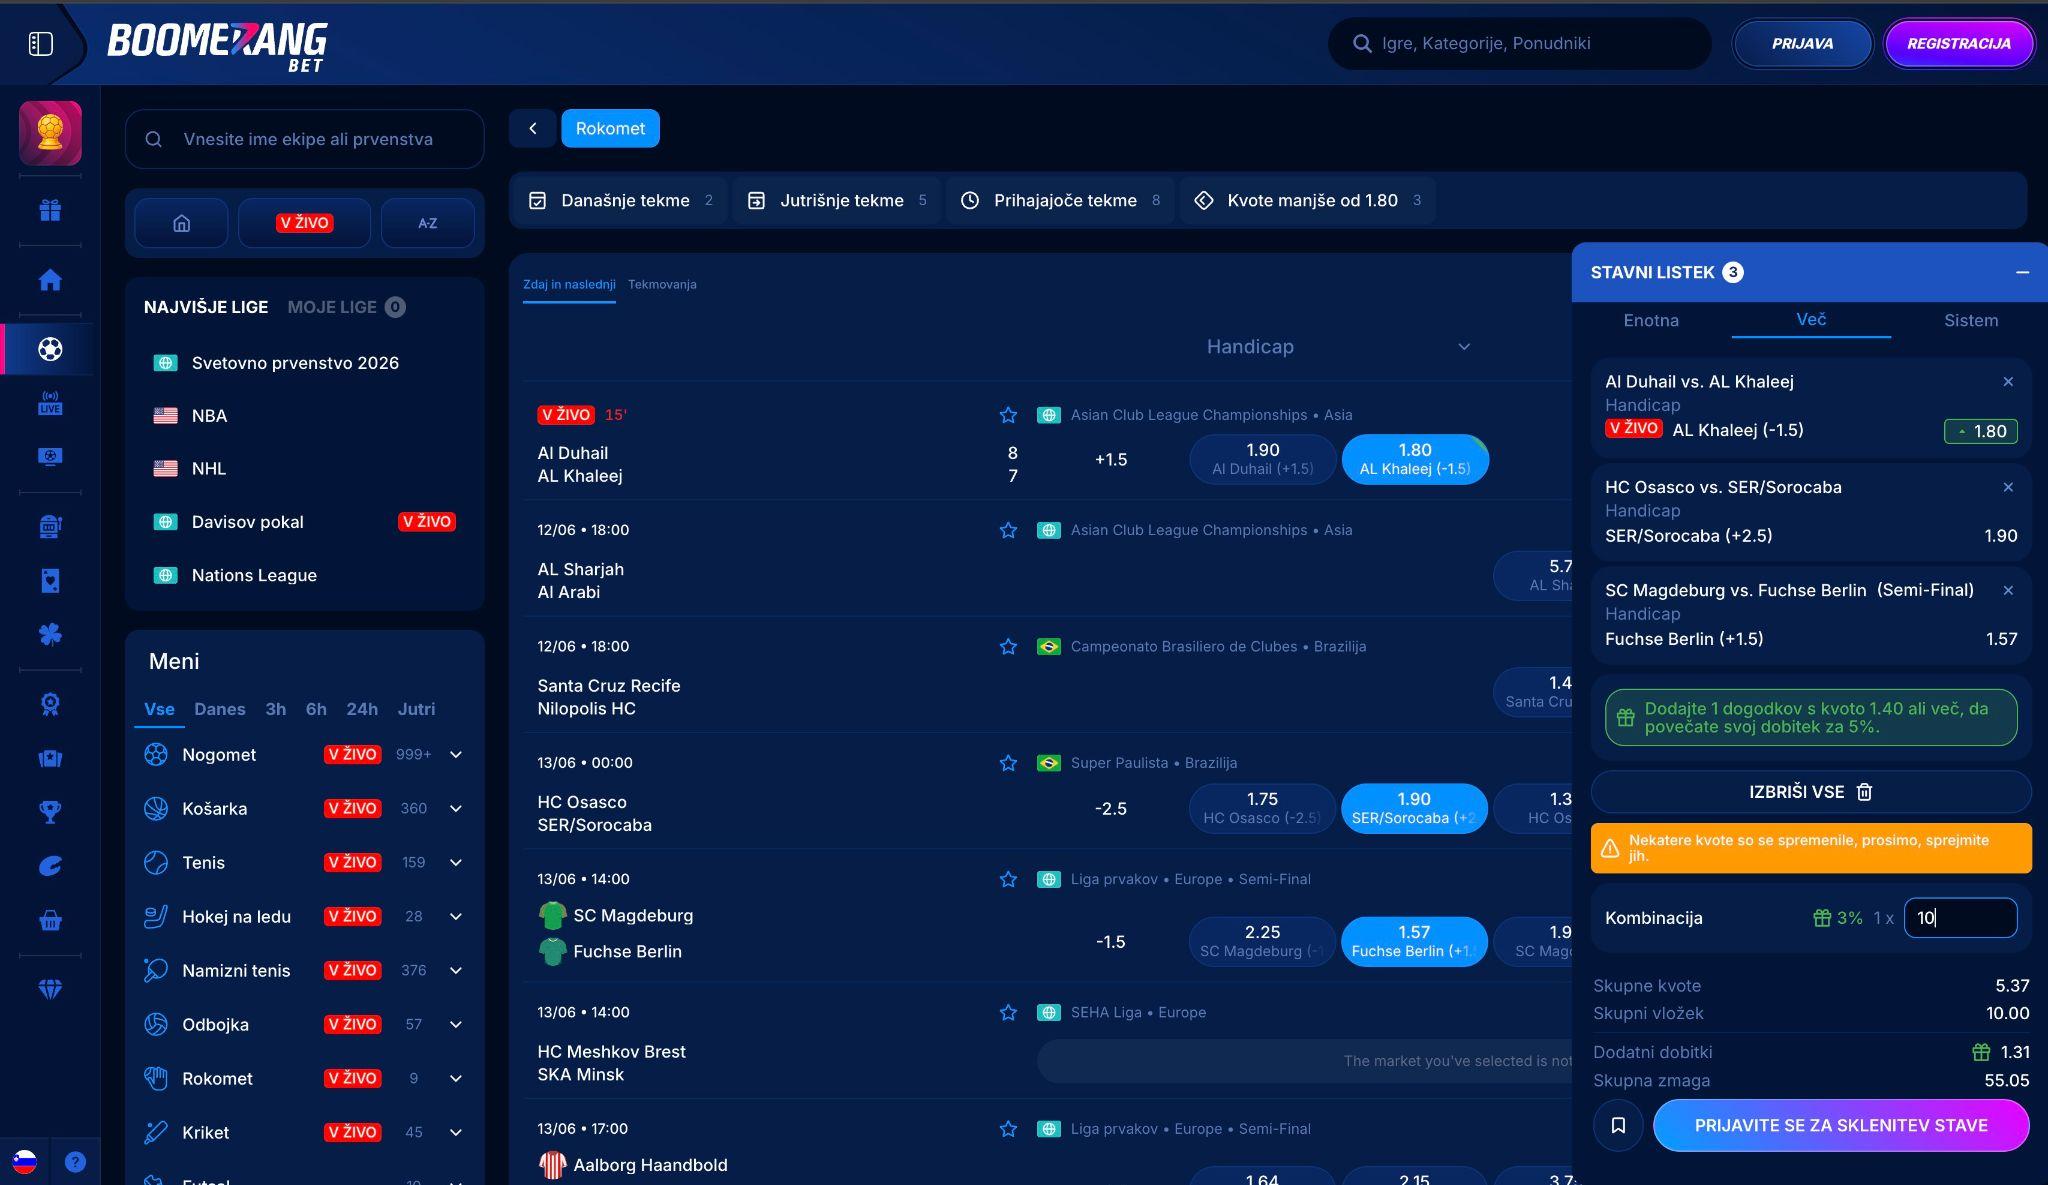Expand the Nogomet sport category
Screen dimensions: 2048x1185
(456, 755)
